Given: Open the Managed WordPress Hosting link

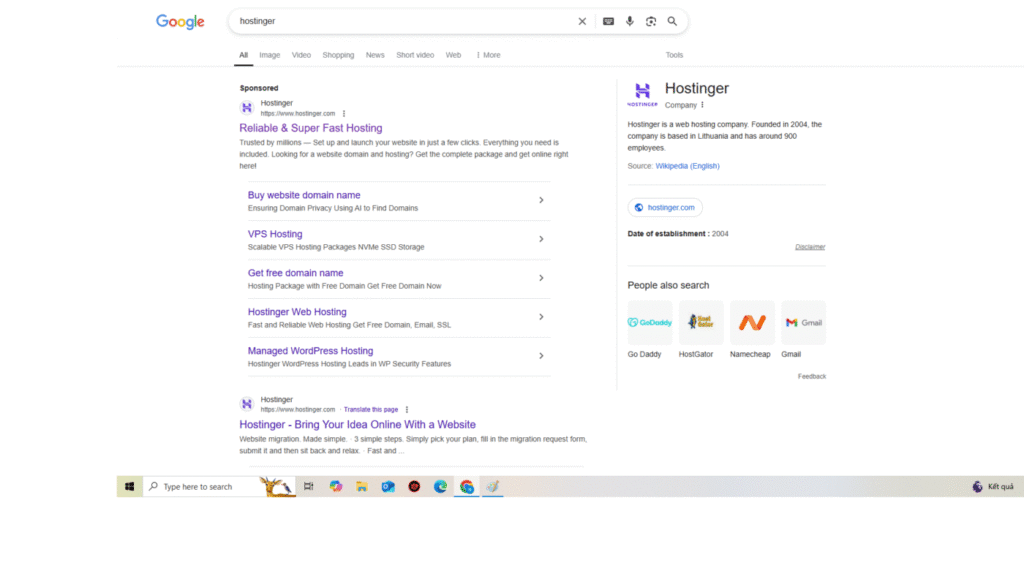Looking at the screenshot, I should (x=310, y=351).
